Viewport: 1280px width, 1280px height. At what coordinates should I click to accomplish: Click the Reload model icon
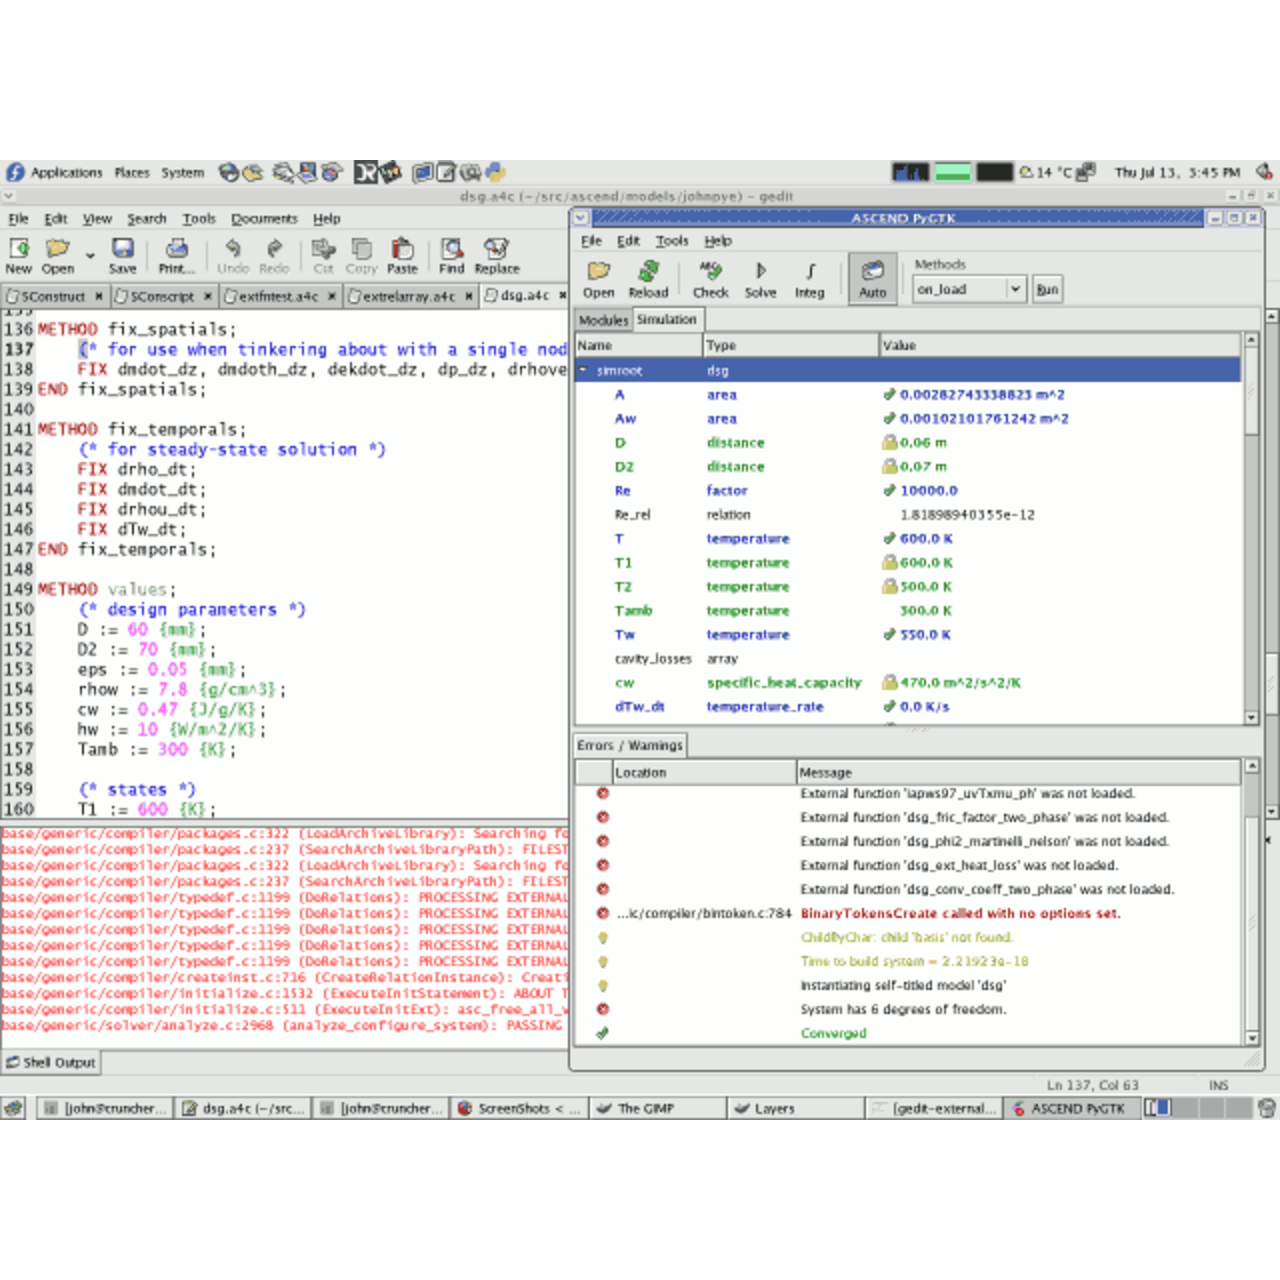click(x=648, y=278)
